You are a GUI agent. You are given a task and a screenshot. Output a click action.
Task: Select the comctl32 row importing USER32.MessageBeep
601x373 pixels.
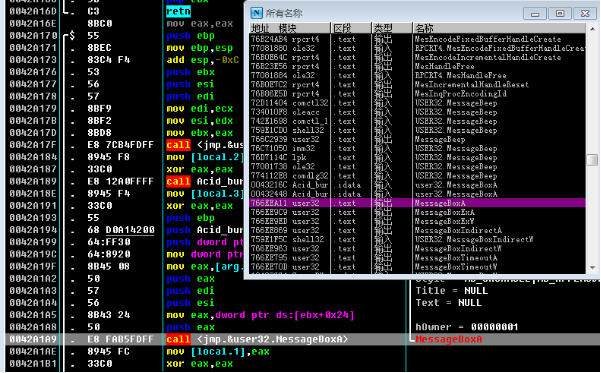pyautogui.click(x=417, y=103)
